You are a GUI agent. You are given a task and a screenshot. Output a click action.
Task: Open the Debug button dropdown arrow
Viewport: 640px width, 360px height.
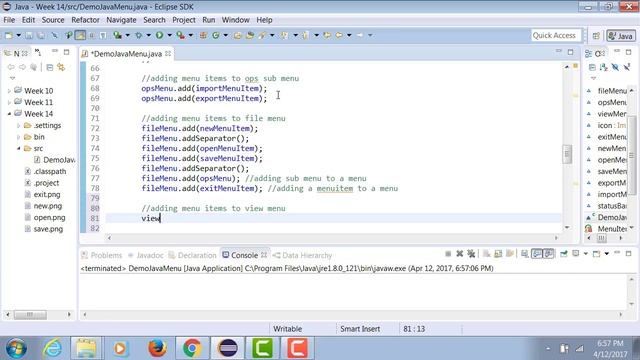pos(149,36)
